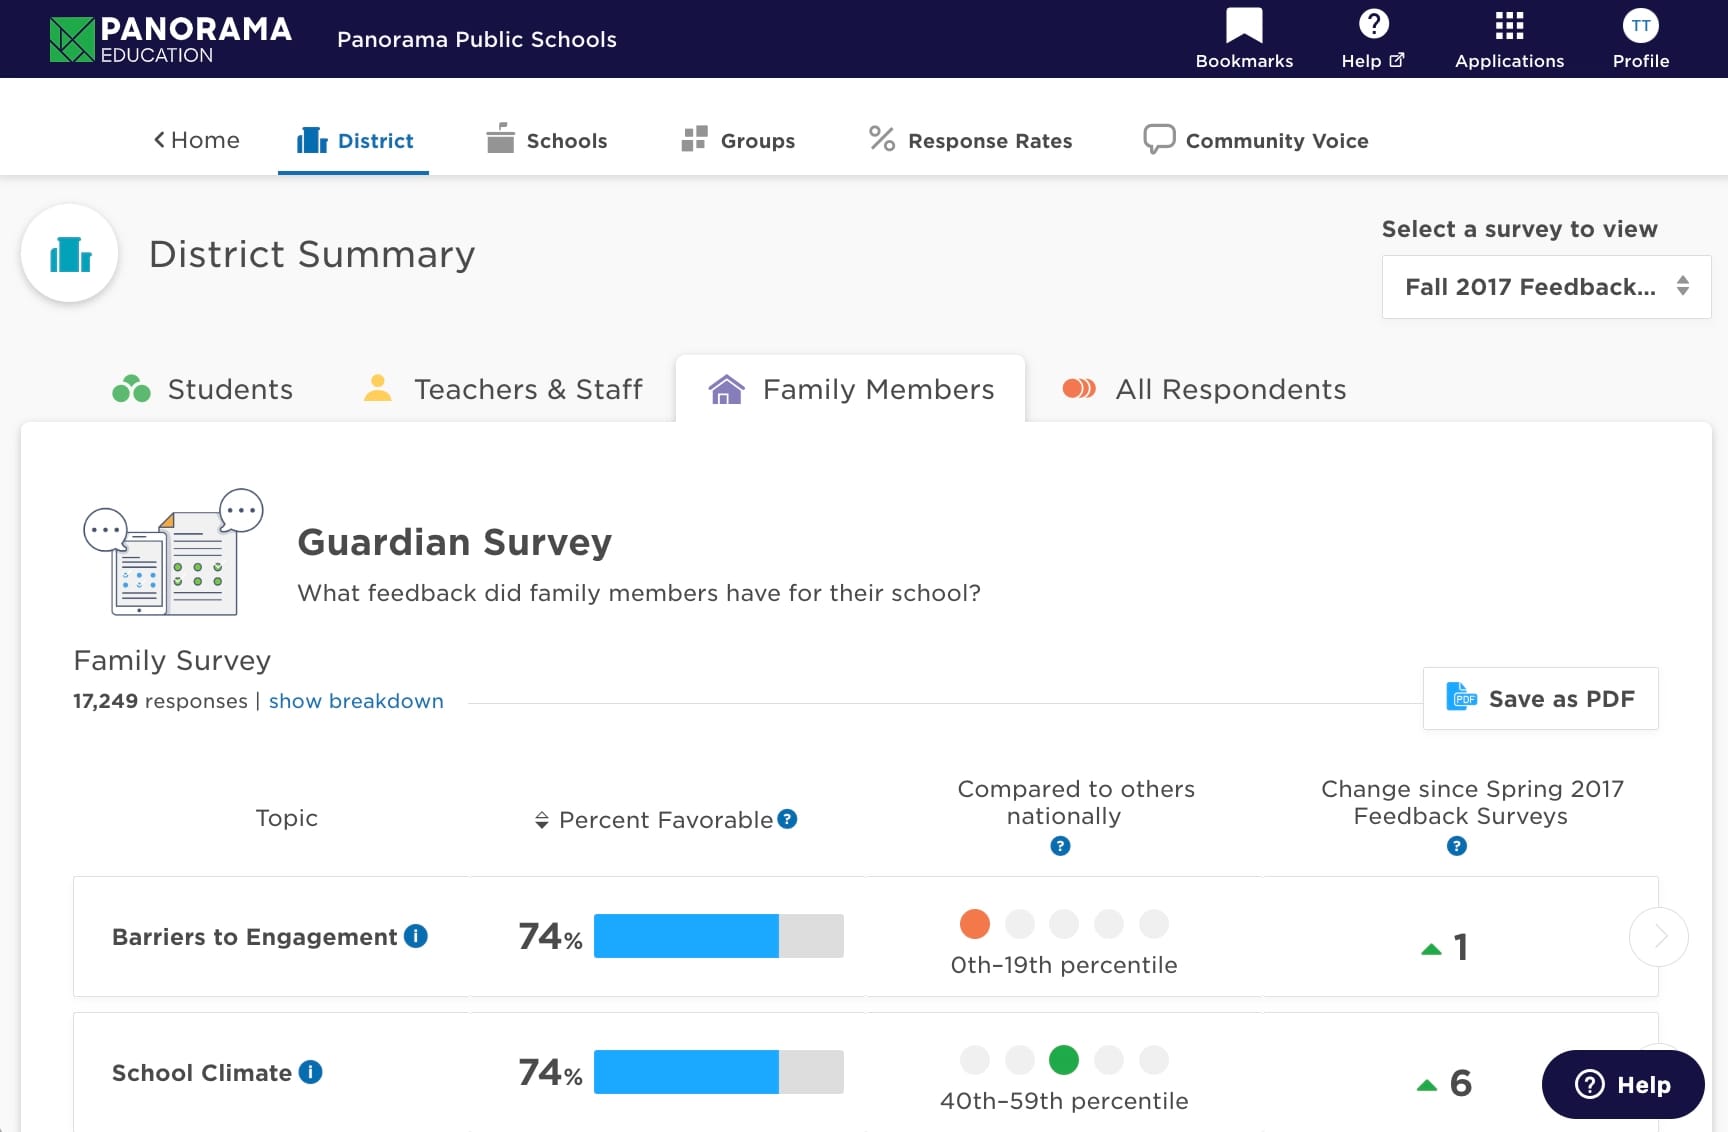Switch to the Groups tab
This screenshot has height=1132, width=1728.
click(x=738, y=140)
